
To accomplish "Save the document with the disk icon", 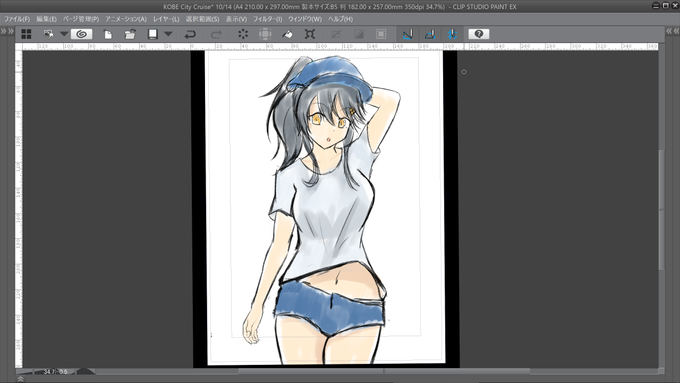I will click(x=152, y=34).
